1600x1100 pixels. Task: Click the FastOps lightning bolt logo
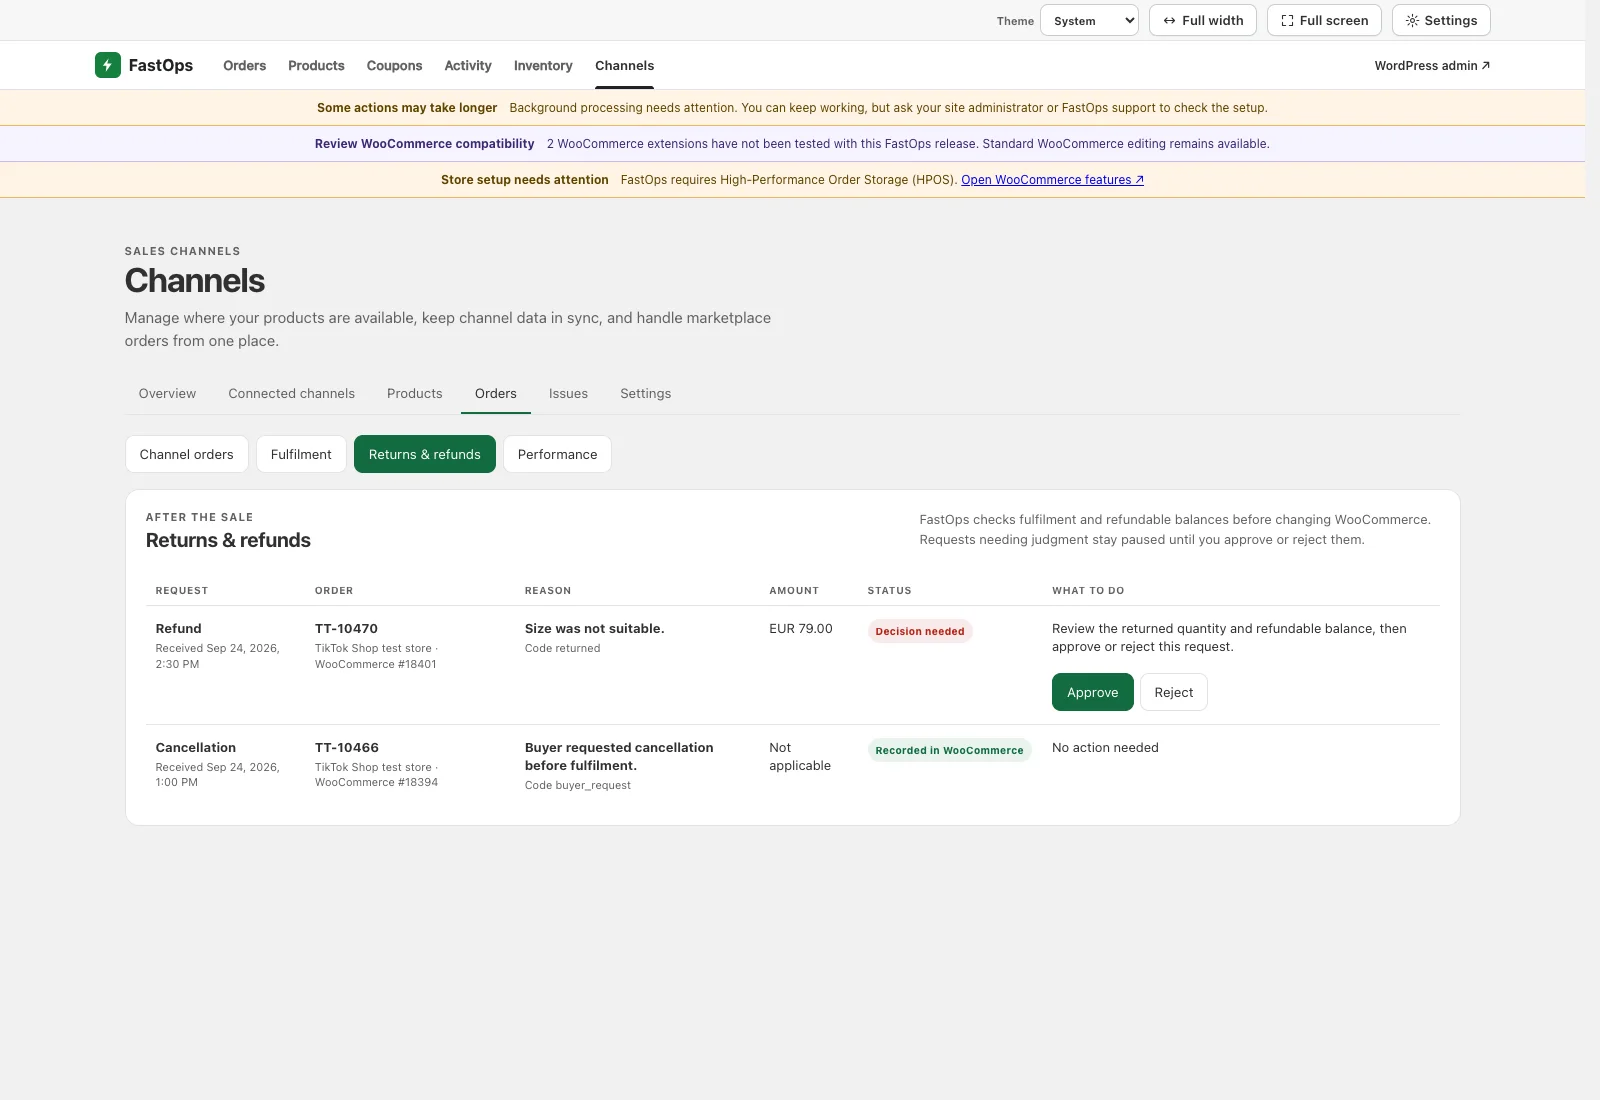[x=107, y=65]
